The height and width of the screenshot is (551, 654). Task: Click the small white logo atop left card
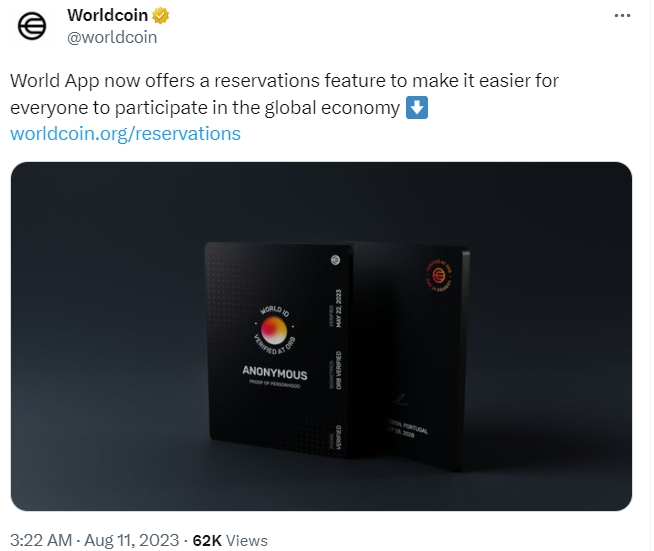(x=335, y=259)
